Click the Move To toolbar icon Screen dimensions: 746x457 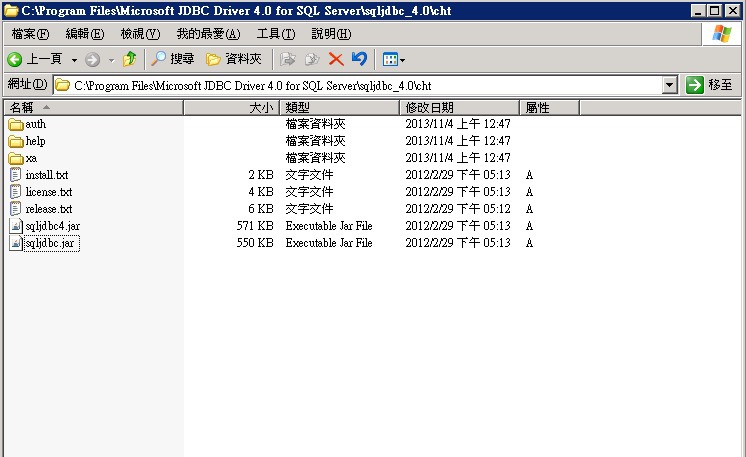tap(287, 59)
